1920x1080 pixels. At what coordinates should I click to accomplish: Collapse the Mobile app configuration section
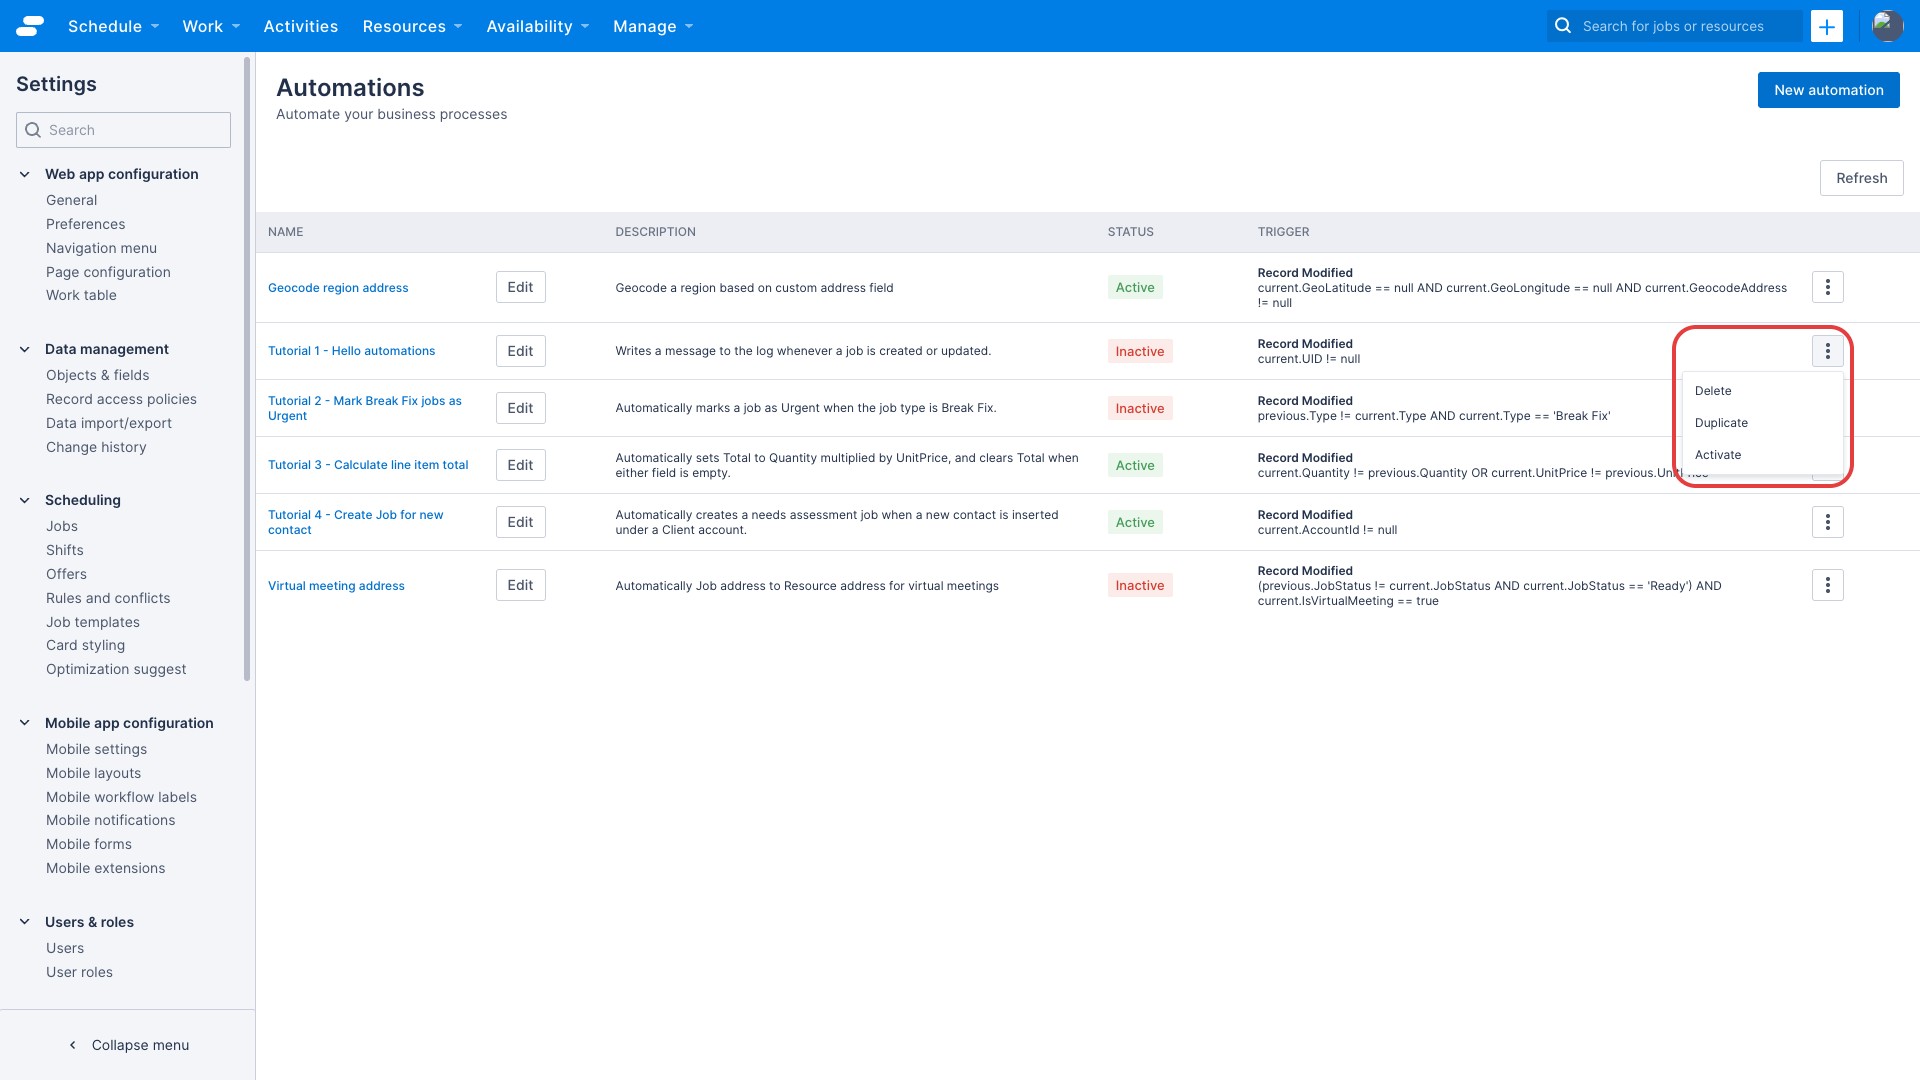pos(25,723)
